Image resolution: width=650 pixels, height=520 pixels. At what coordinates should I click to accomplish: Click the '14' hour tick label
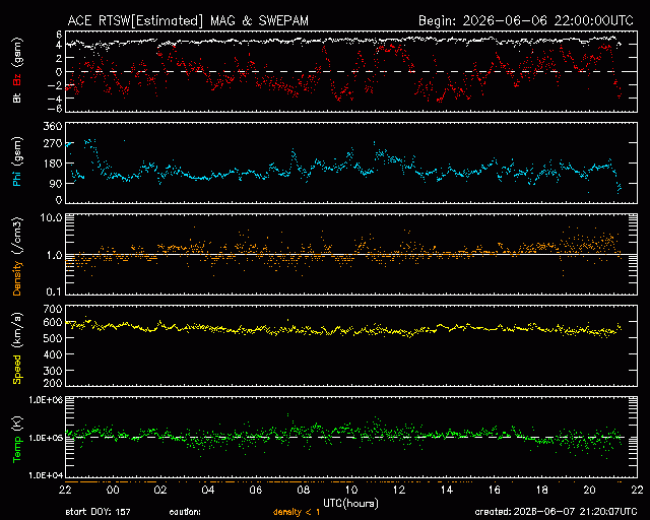[x=446, y=490]
